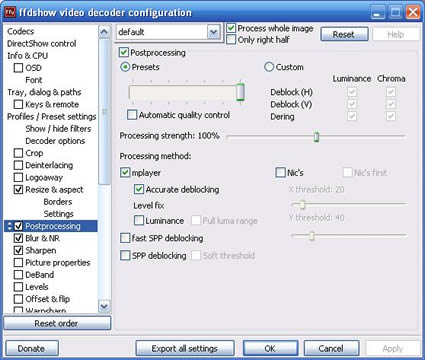Screen dimensions: 425x360
Task: Click Export all settings button
Action: (185, 349)
